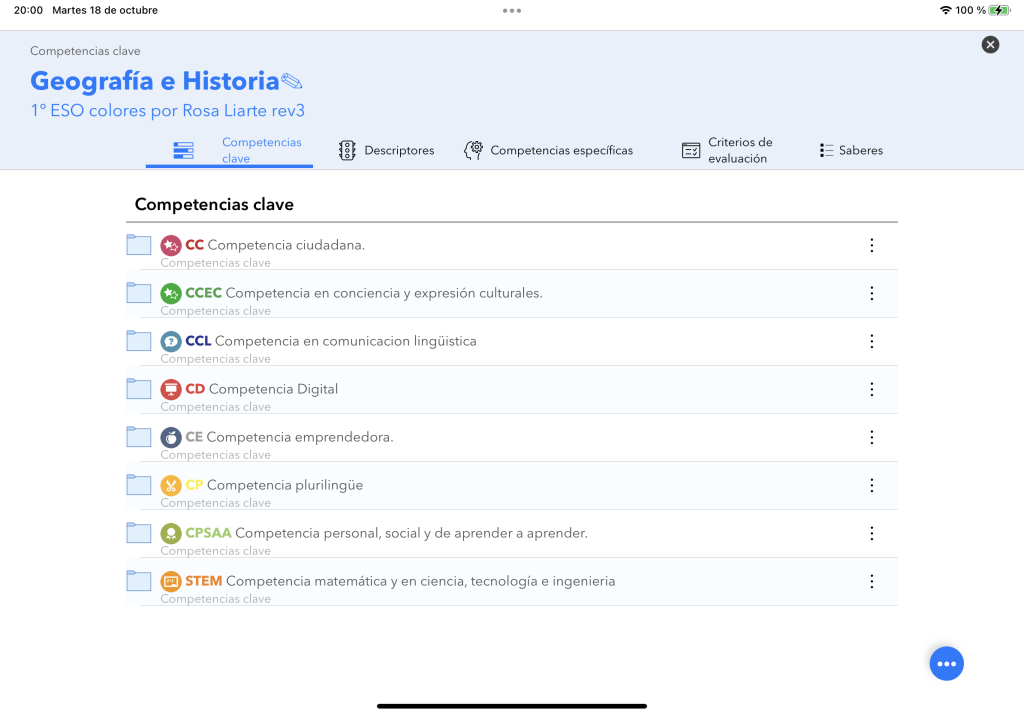Select the CC Competencia ciudadana badge icon
Viewport: 1024px width, 715px height.
(170, 243)
